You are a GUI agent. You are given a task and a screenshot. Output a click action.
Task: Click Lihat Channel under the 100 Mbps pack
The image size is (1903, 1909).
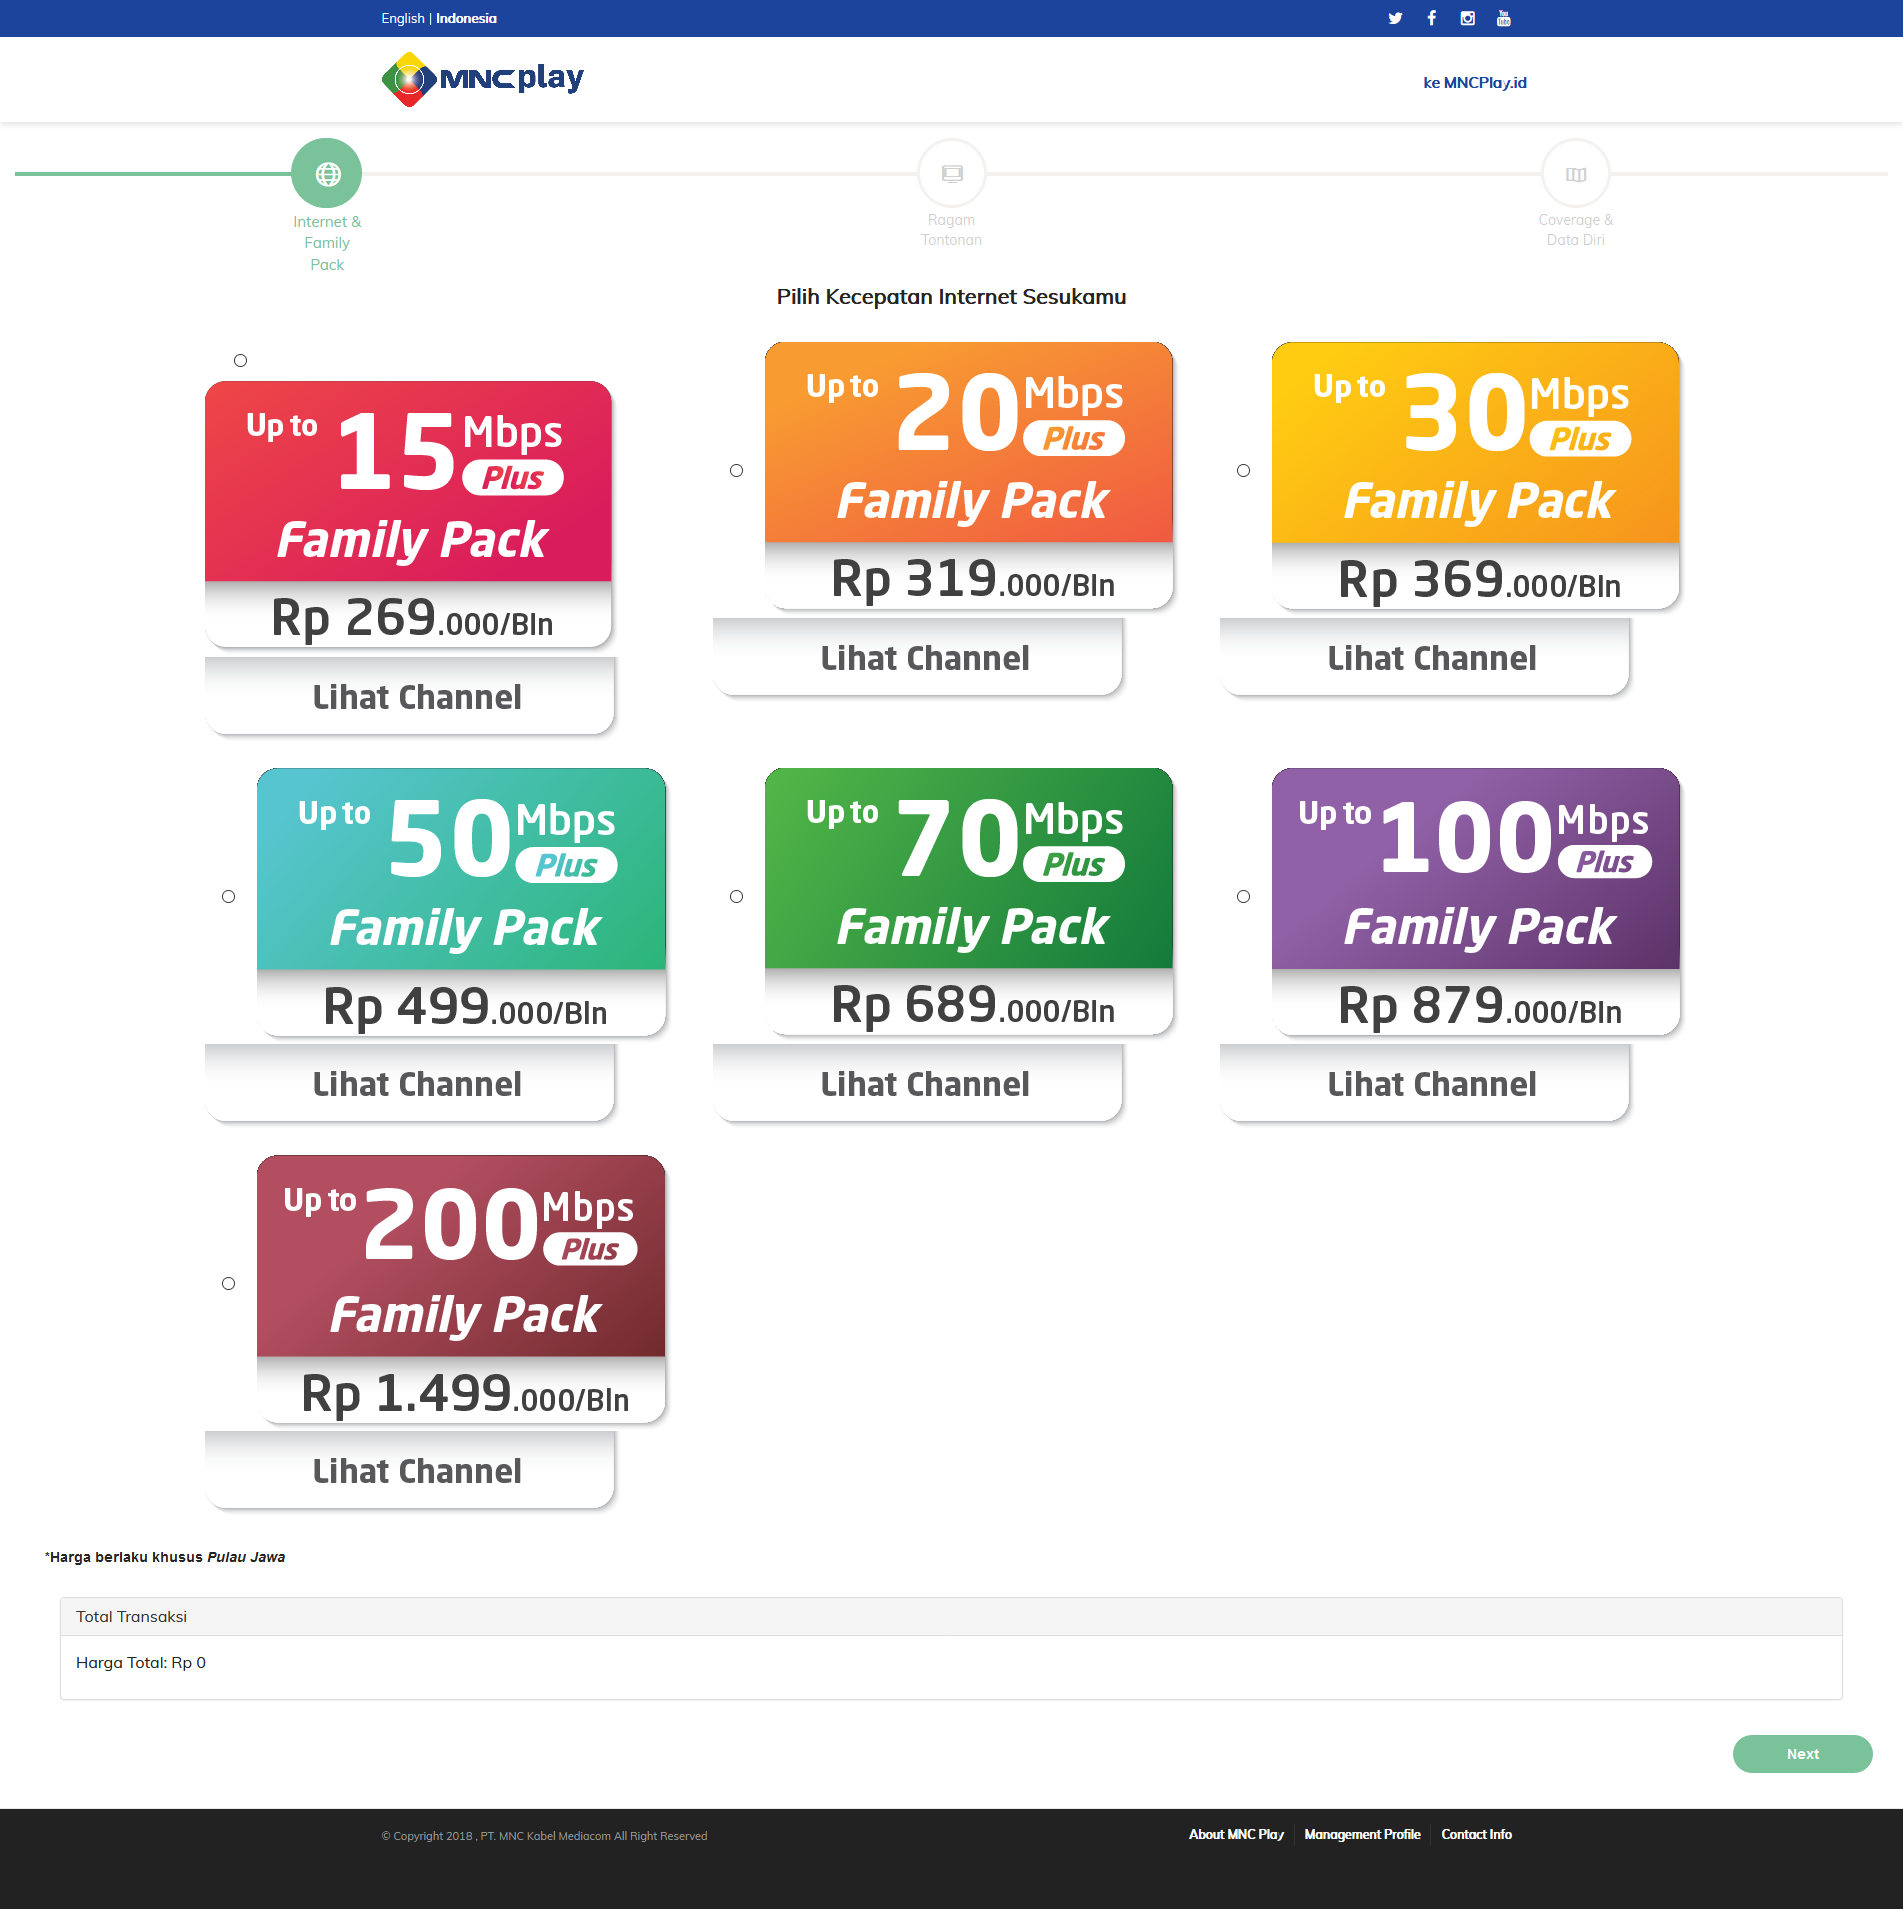[1425, 1083]
